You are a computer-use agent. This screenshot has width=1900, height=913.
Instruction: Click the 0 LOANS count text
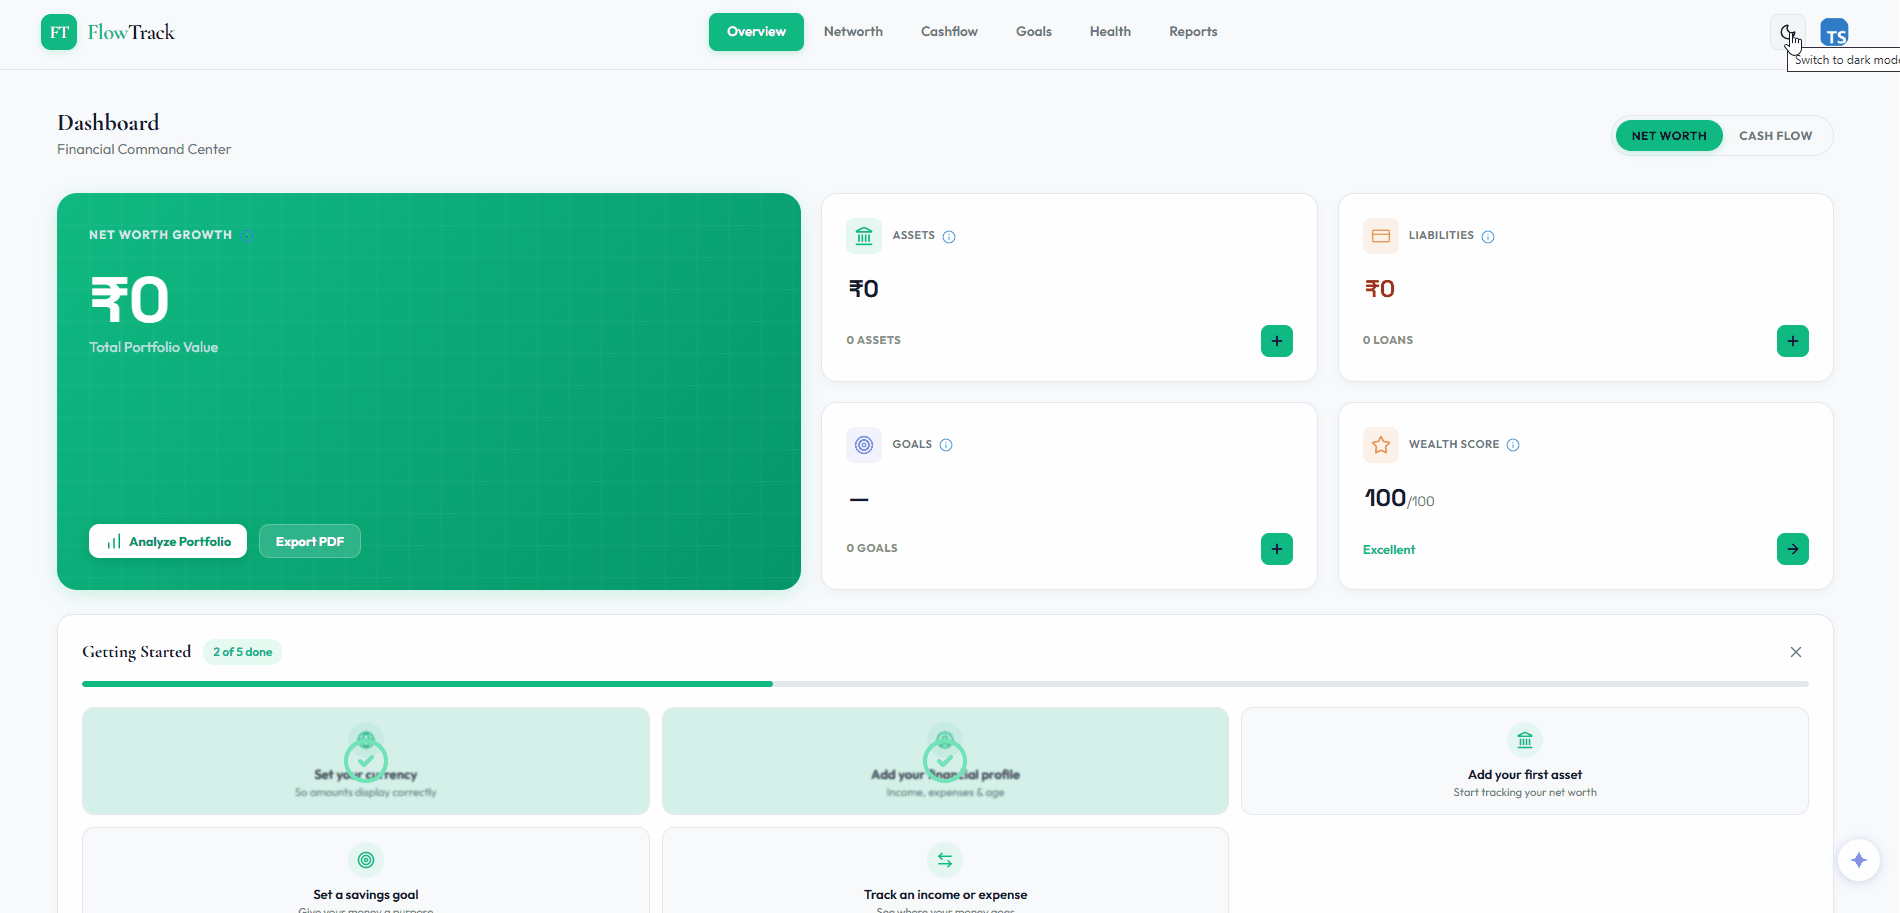1388,341
